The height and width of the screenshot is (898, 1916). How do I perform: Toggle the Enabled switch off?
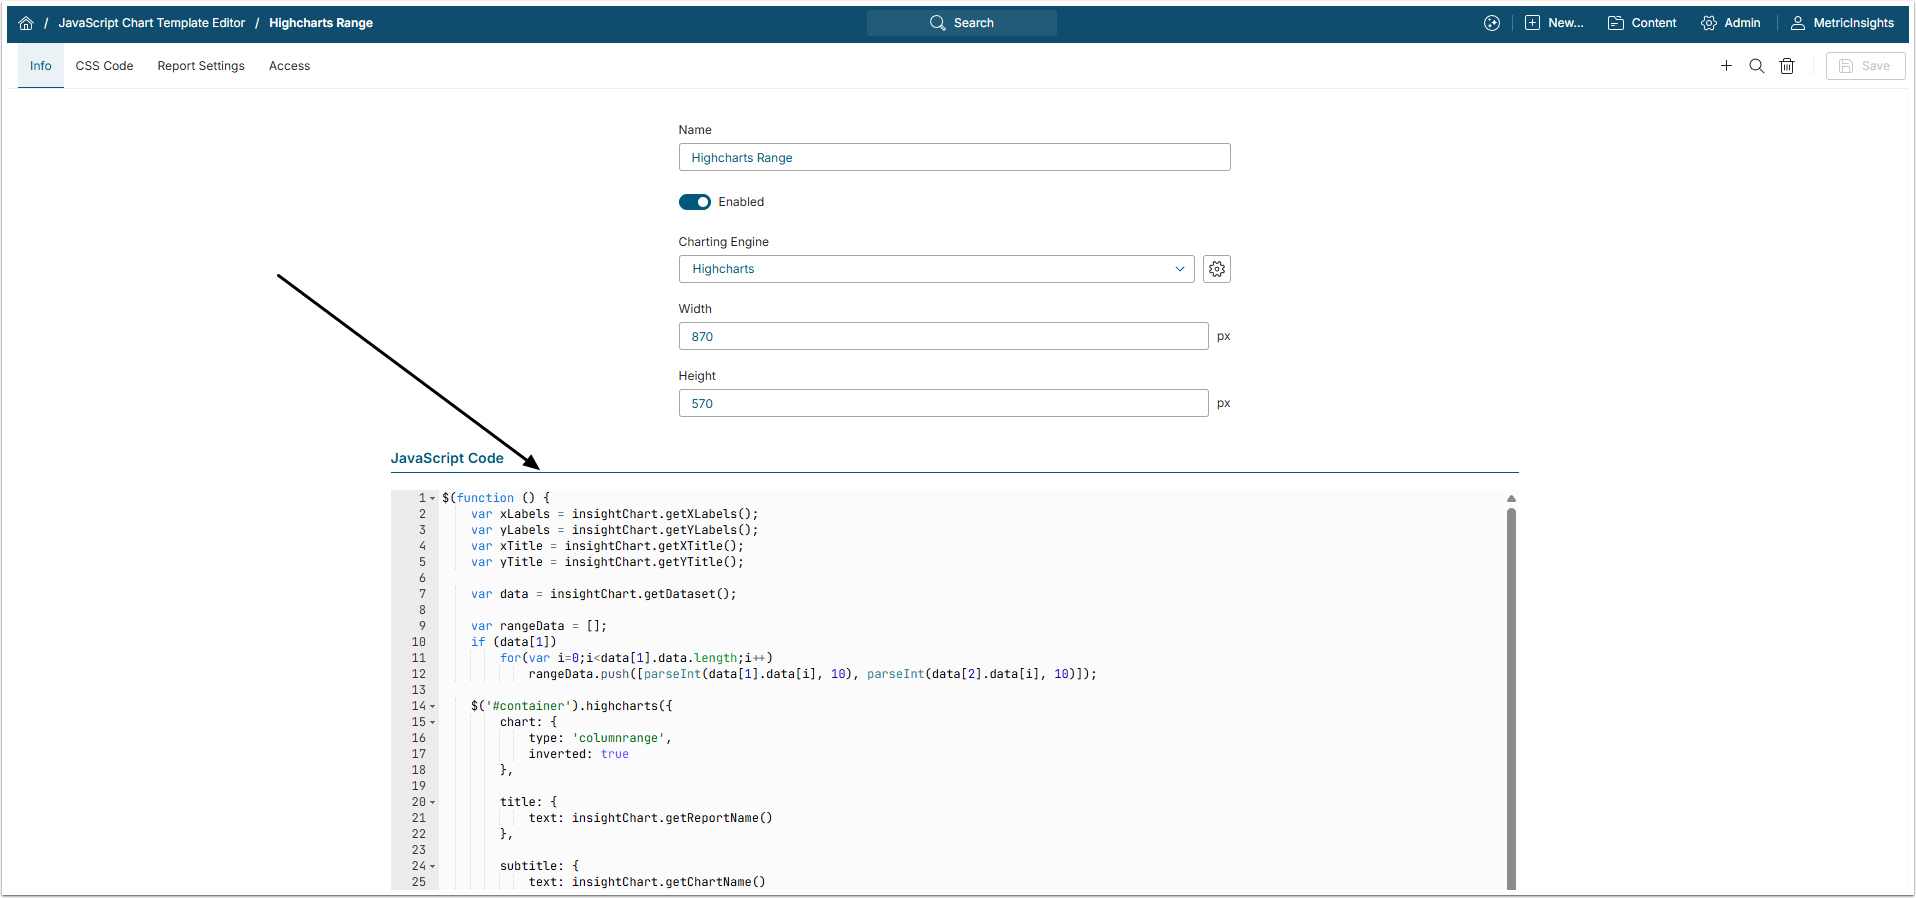coord(695,202)
